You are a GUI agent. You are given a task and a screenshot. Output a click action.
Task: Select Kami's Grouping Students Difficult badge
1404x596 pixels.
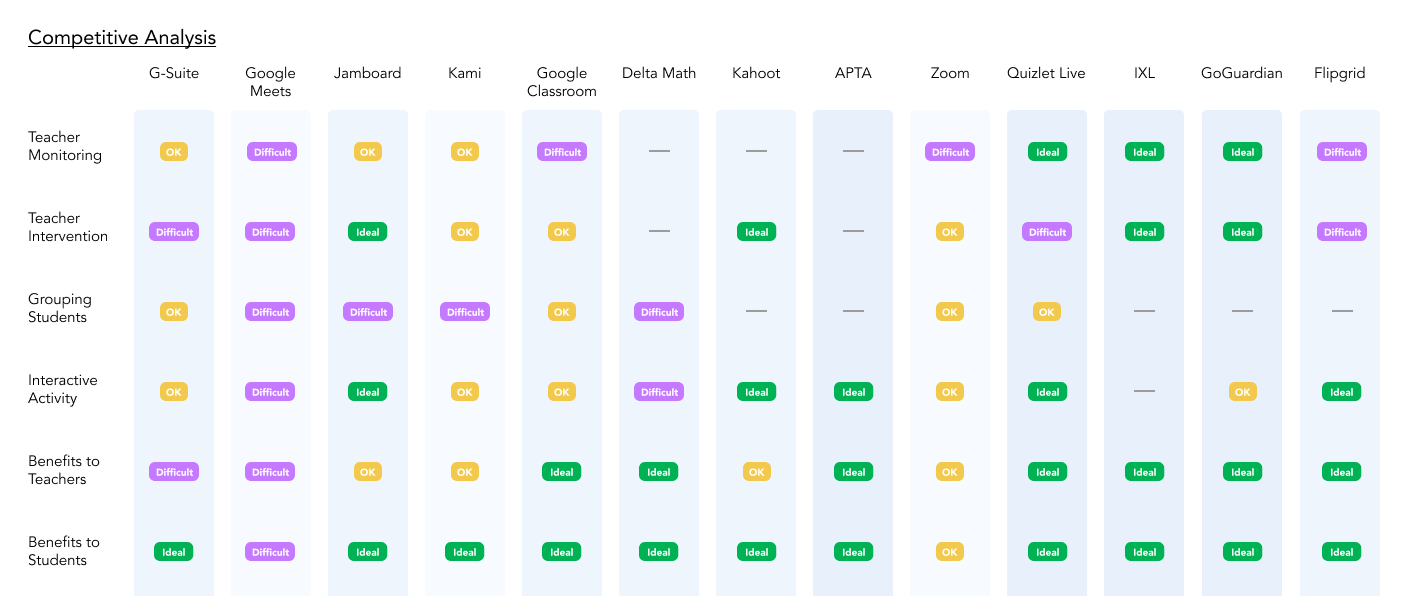tap(465, 312)
